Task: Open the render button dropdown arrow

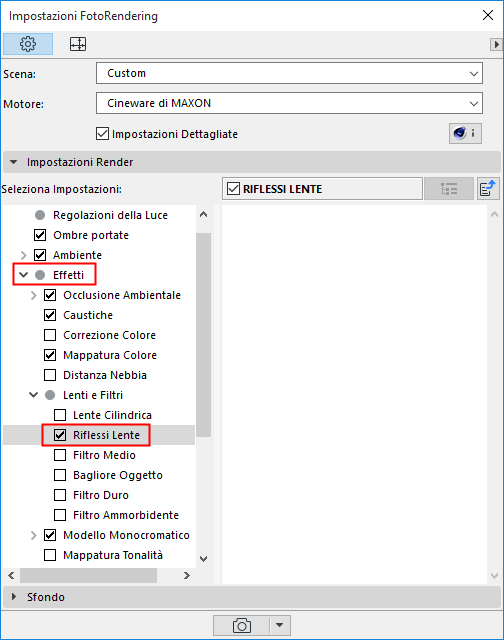Action: 280,625
